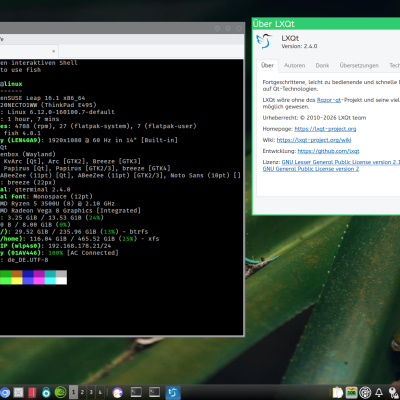Activate the first terminal taskbar entry
The image size is (400, 400).
point(136,392)
